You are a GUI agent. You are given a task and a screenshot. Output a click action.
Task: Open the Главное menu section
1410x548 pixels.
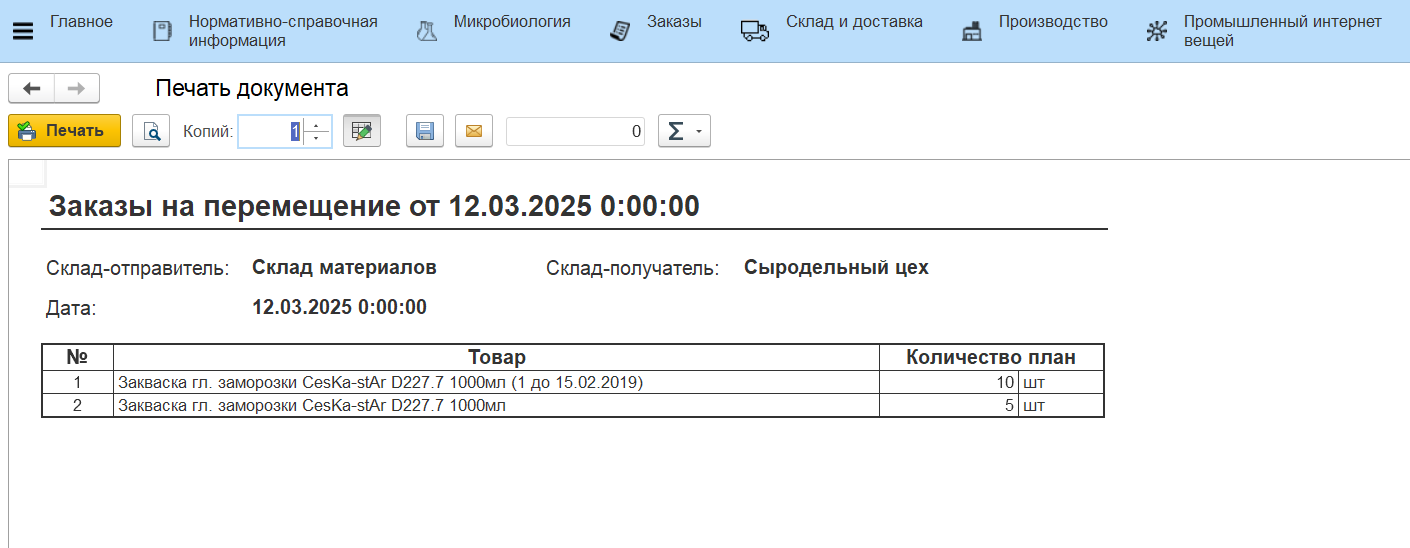click(x=81, y=22)
